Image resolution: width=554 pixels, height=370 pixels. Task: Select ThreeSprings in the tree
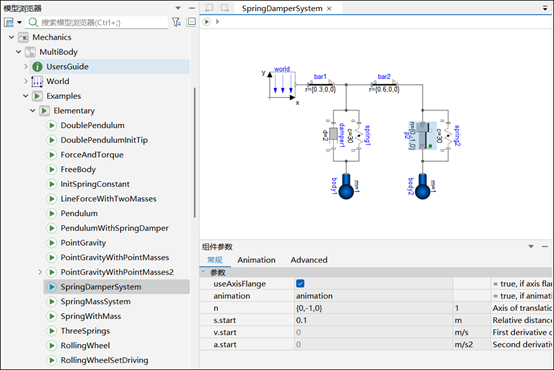pos(85,331)
